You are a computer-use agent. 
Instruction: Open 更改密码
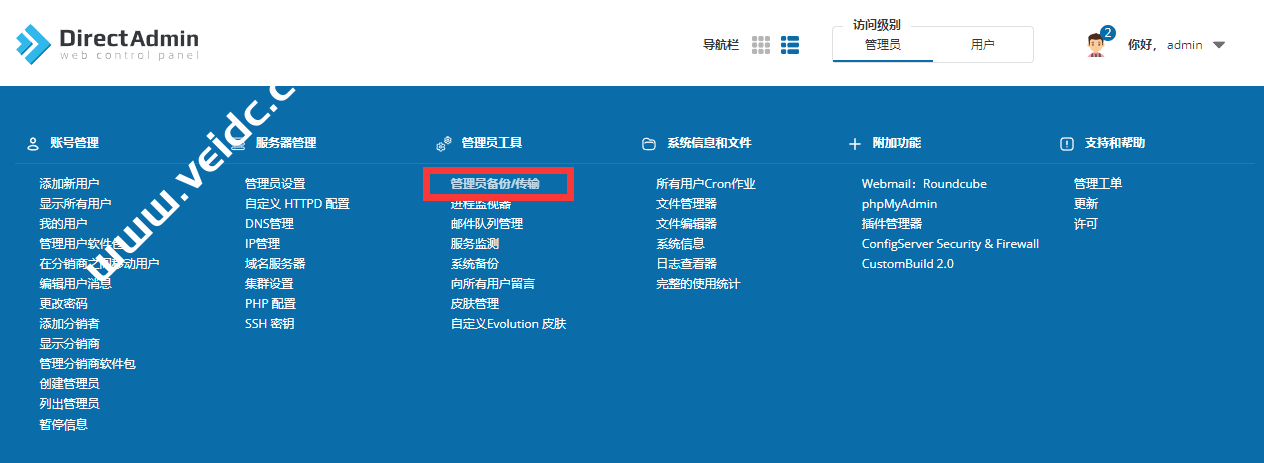pos(63,304)
